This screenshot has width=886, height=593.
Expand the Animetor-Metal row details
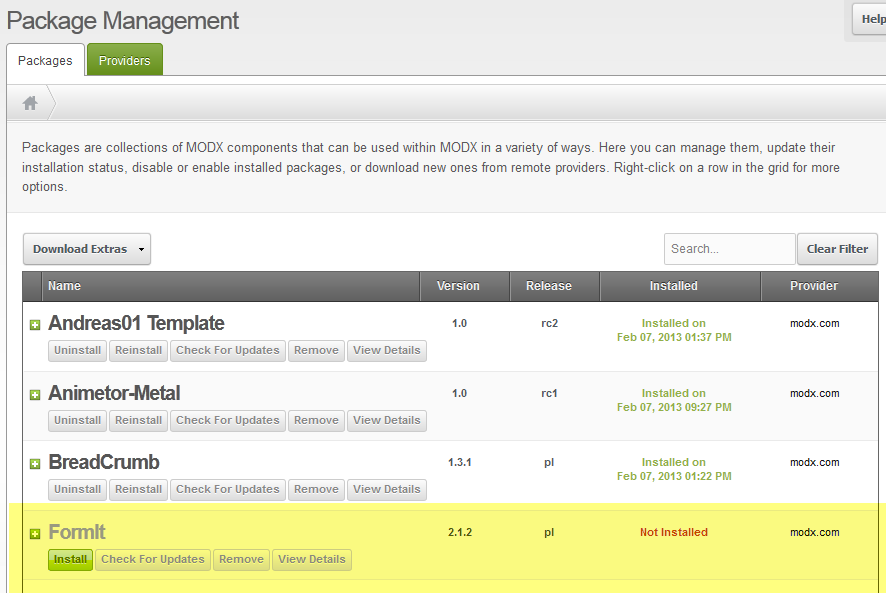pyautogui.click(x=35, y=395)
